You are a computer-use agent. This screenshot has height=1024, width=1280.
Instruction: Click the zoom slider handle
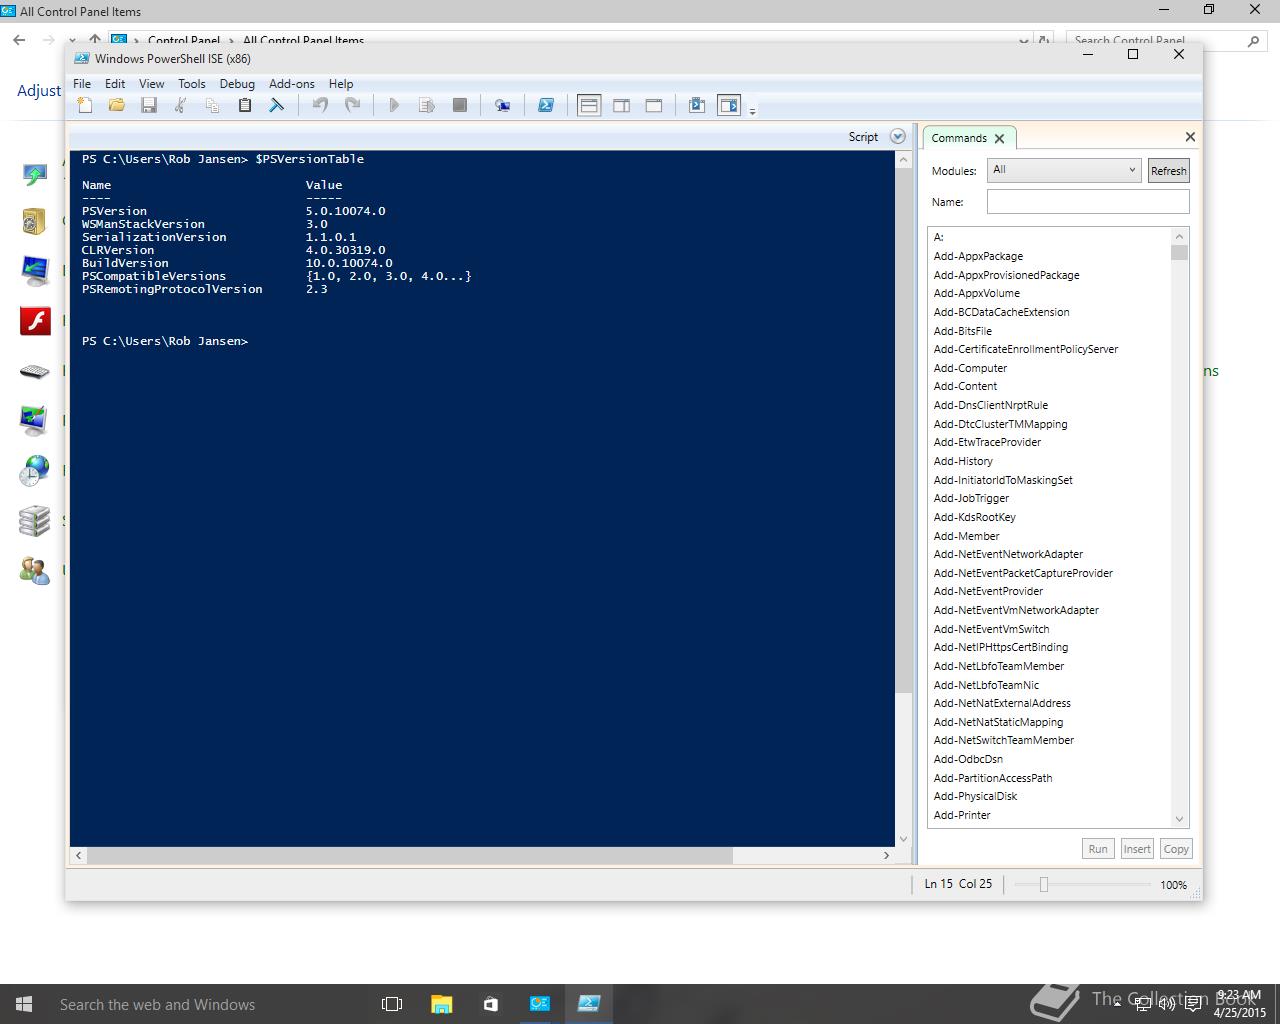(x=1043, y=884)
